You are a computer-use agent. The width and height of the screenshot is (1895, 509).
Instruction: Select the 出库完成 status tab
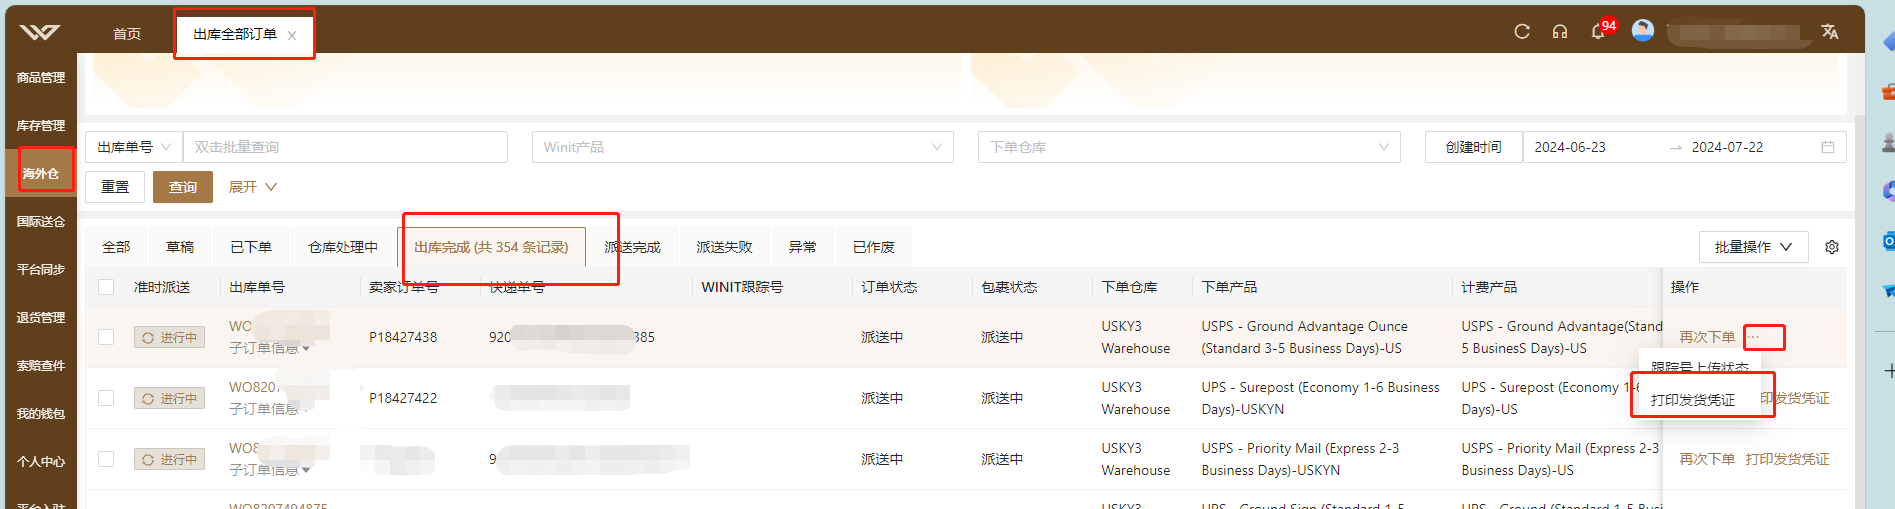point(491,247)
